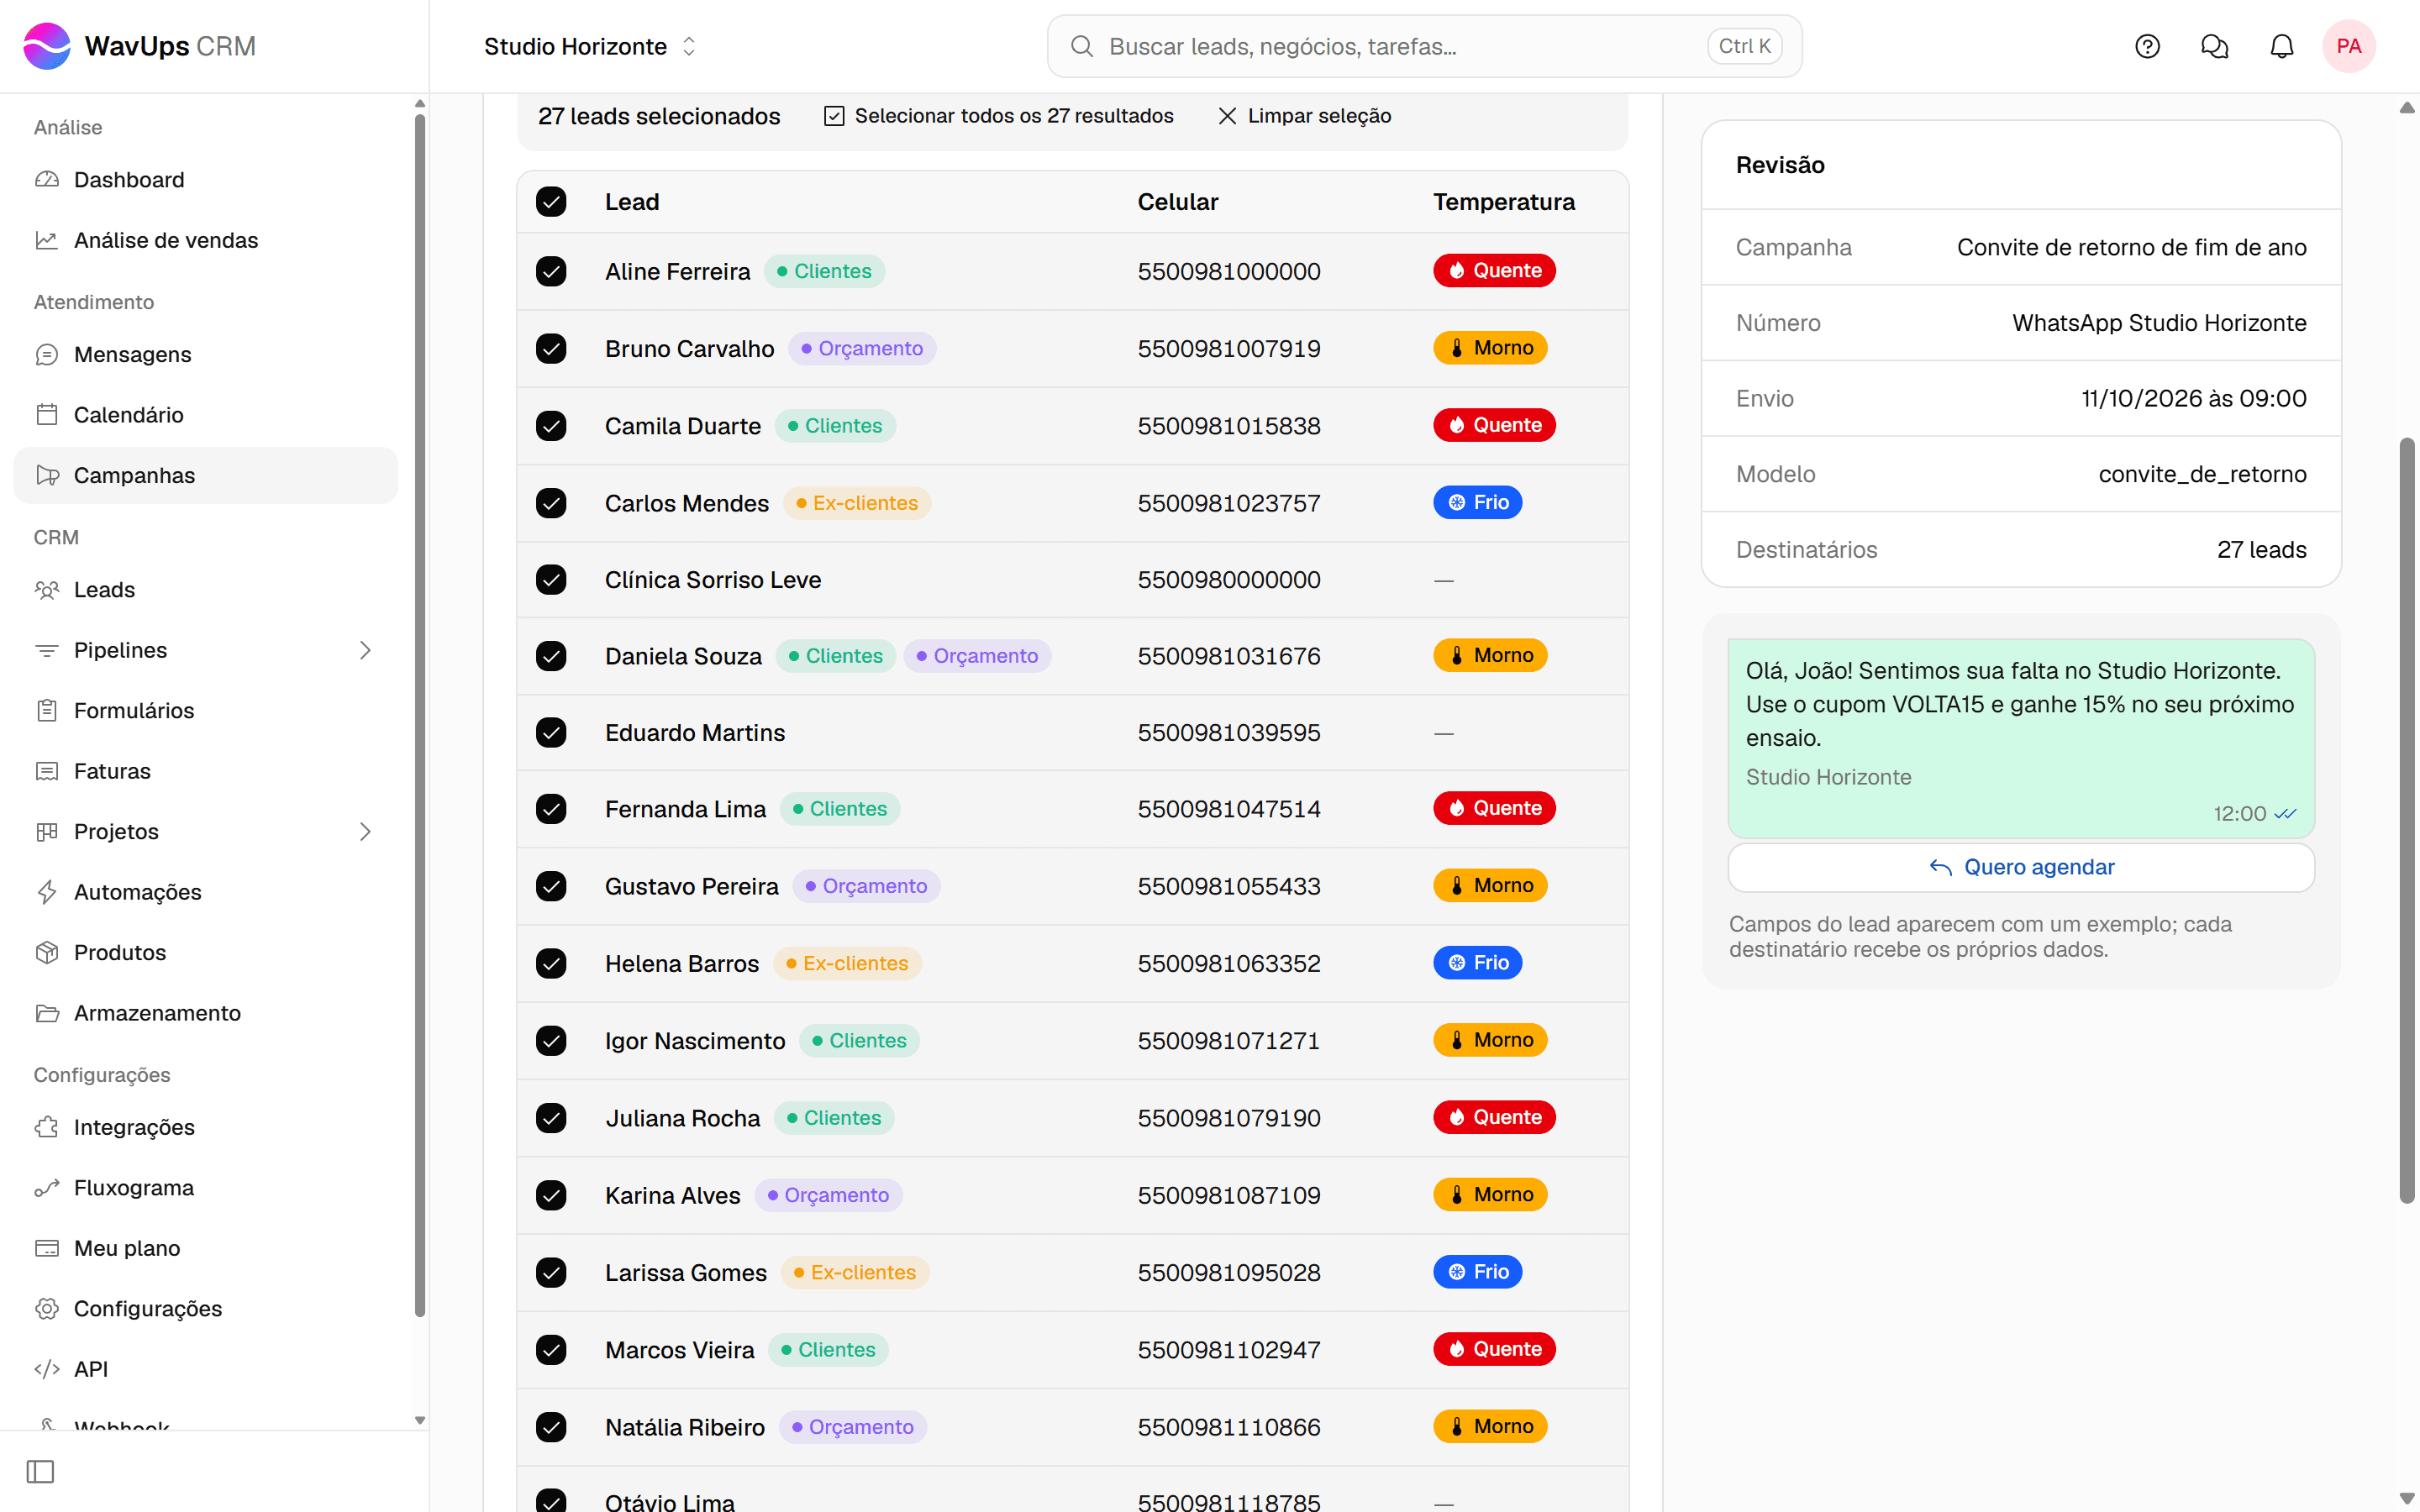Open the help question mark icon
The height and width of the screenshot is (1512, 2420).
coord(2147,46)
